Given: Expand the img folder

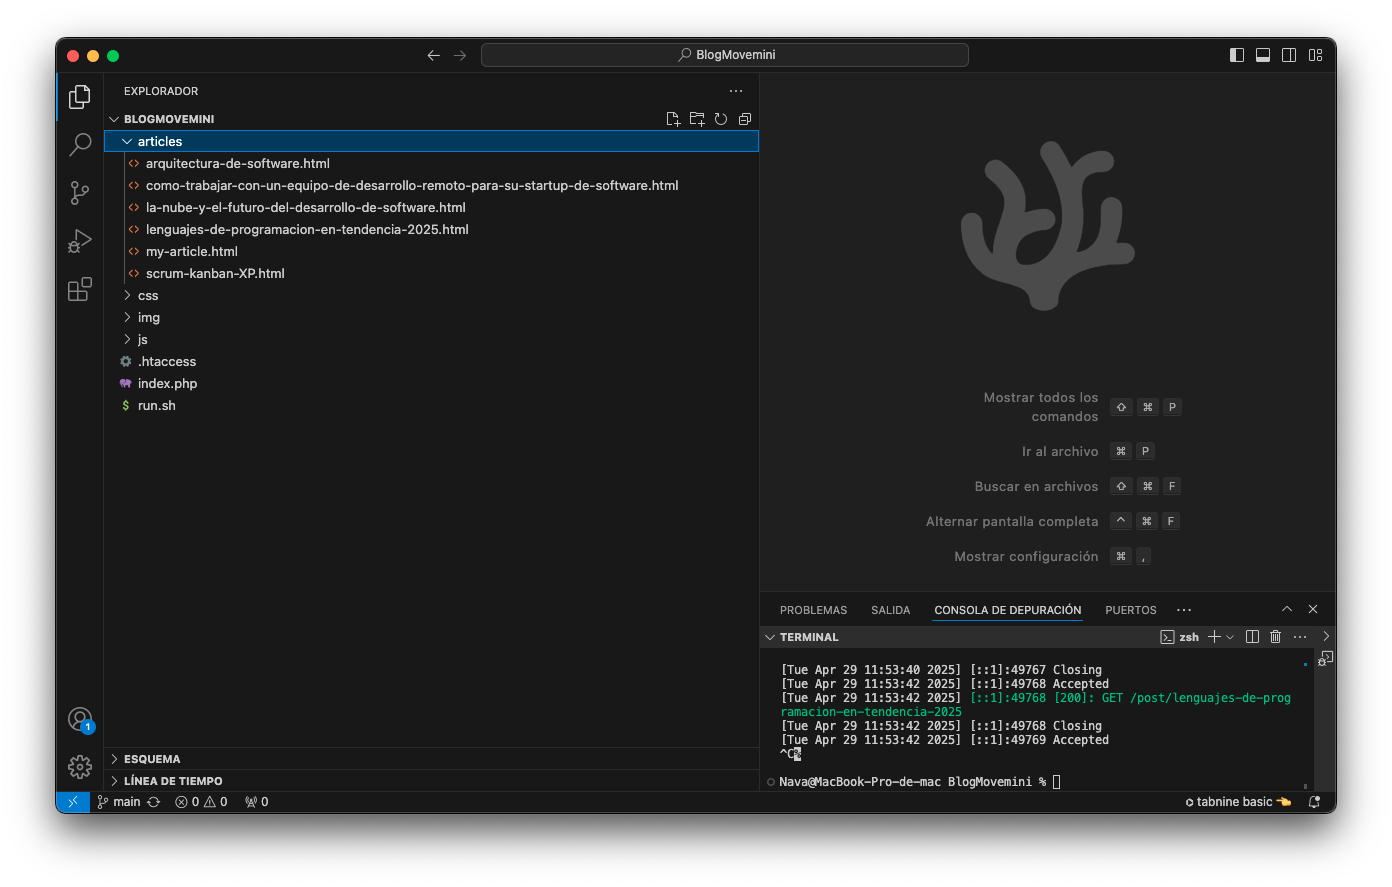Looking at the screenshot, I should coord(432,317).
